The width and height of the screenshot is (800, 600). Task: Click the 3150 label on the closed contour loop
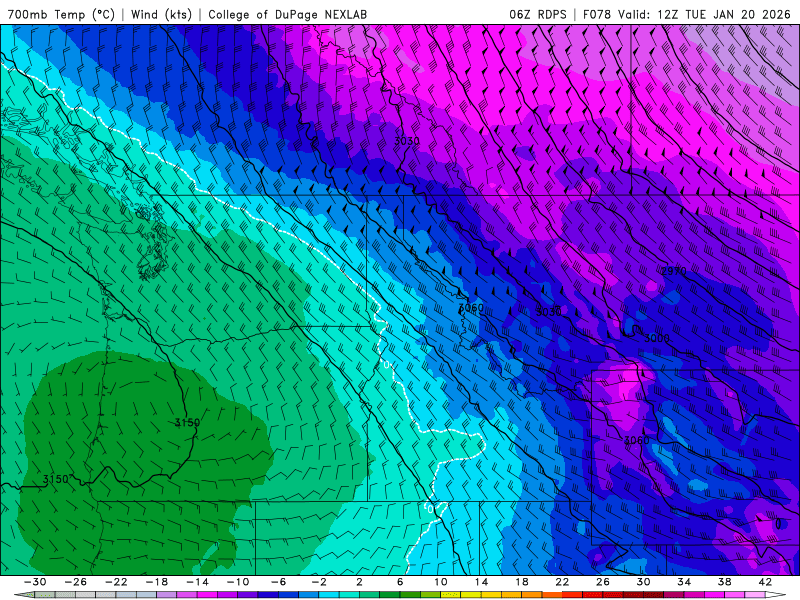coord(187,422)
